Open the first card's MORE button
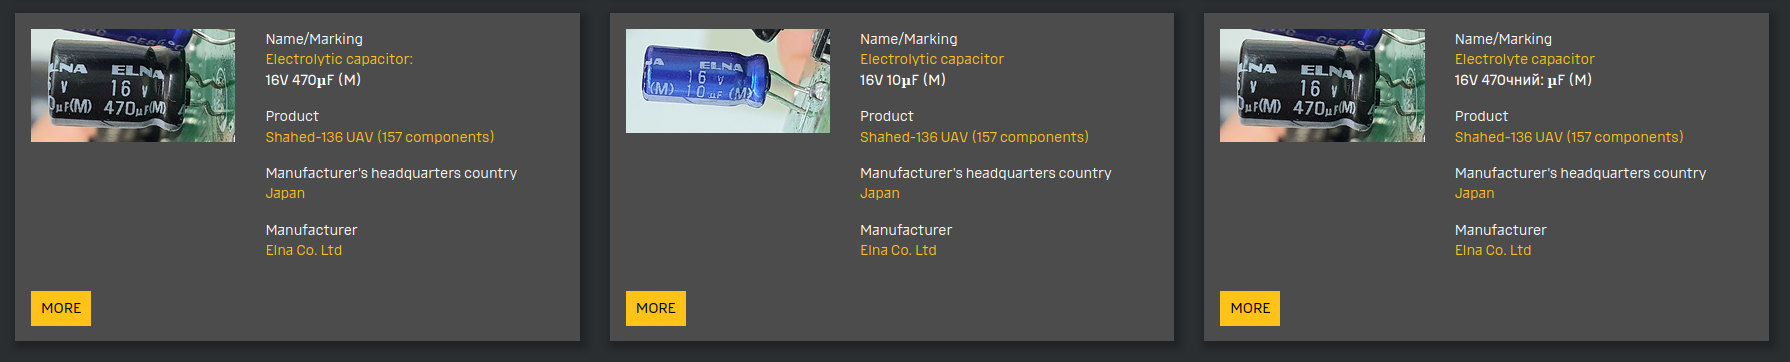The image size is (1790, 362). point(61,308)
